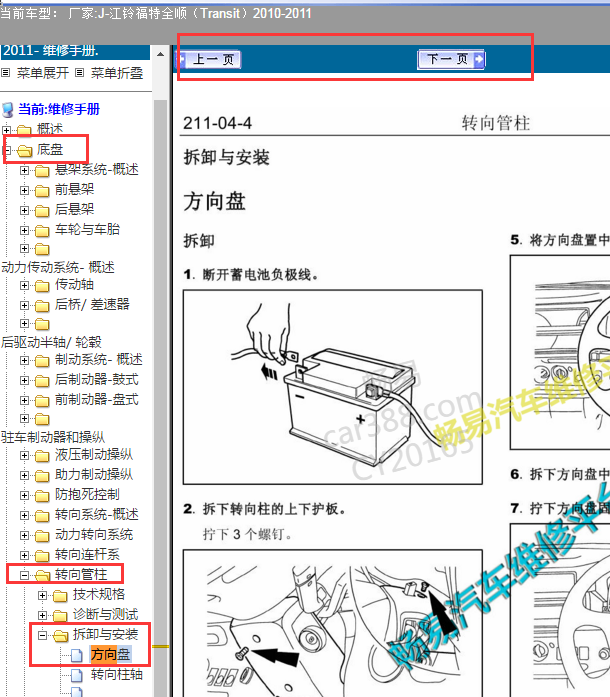Select 助力制动操纵 in the tree
Viewport: 610px width, 697px height.
(x=94, y=474)
